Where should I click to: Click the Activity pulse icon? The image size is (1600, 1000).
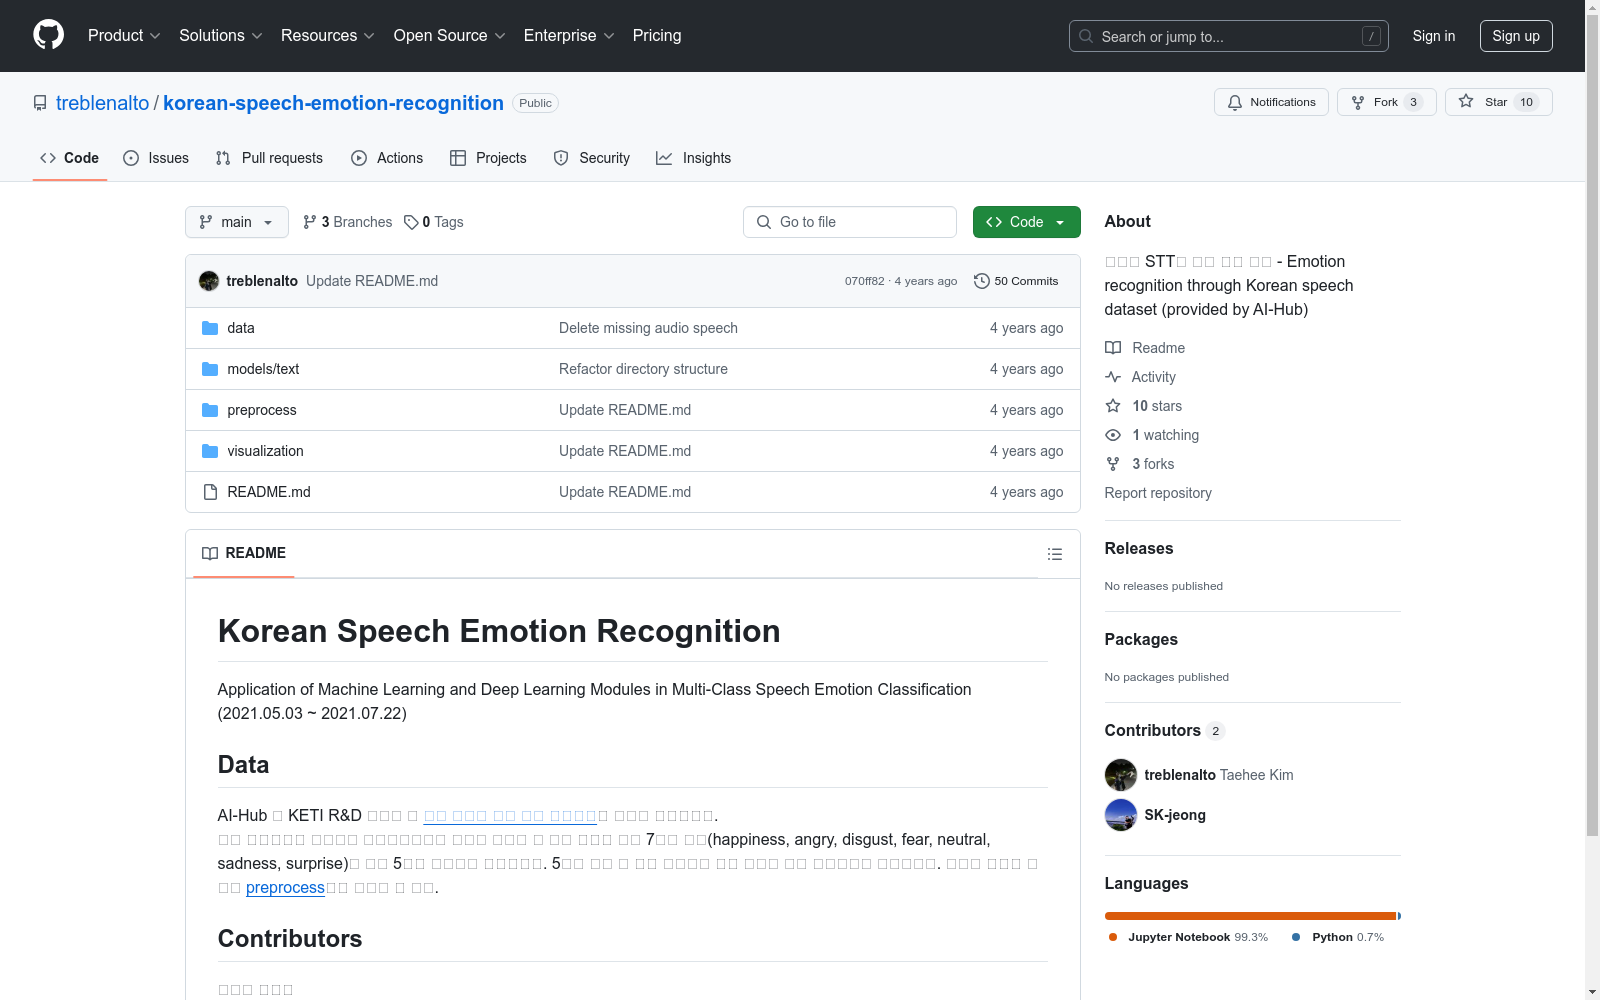[x=1113, y=377]
